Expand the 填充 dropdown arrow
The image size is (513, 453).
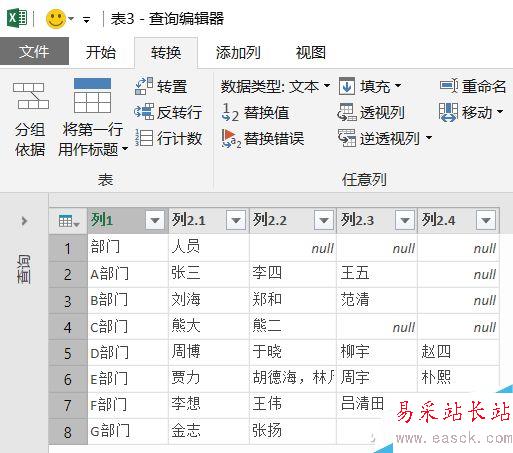[398, 86]
